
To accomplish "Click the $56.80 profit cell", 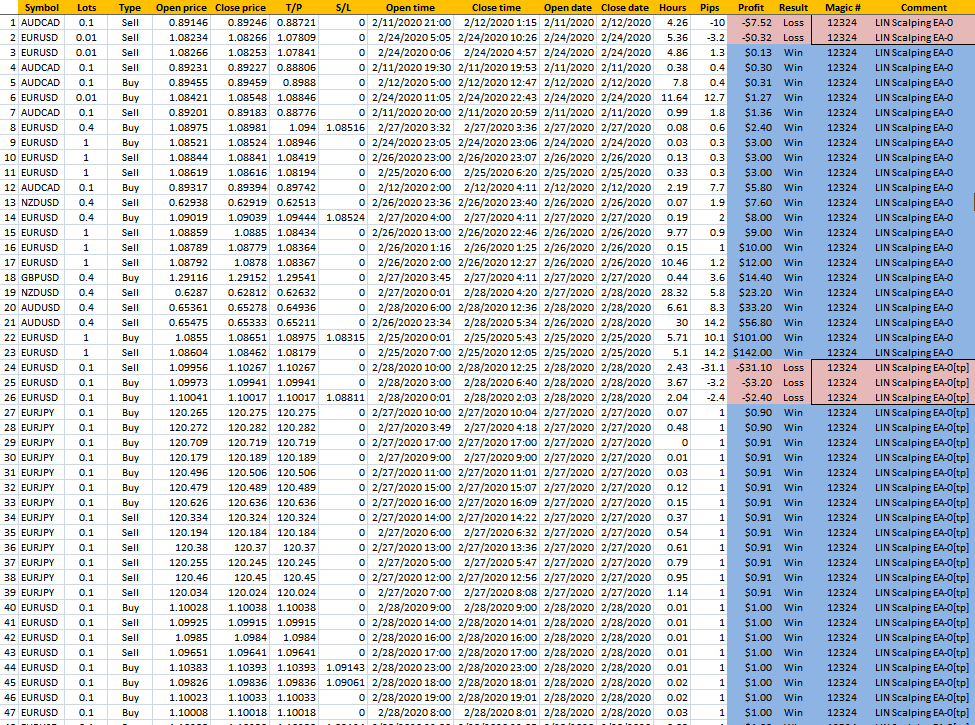I will (751, 323).
